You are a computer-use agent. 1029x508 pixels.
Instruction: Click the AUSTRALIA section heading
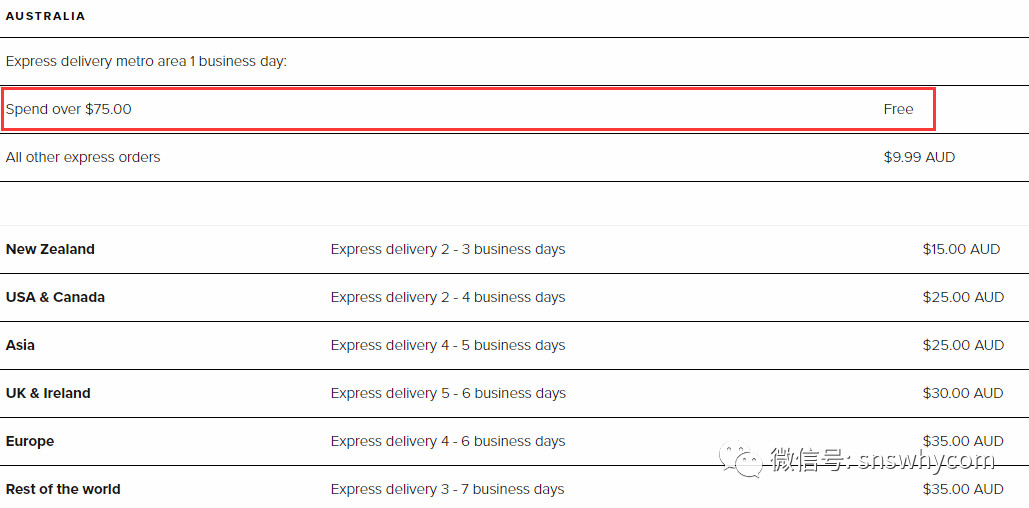click(46, 16)
